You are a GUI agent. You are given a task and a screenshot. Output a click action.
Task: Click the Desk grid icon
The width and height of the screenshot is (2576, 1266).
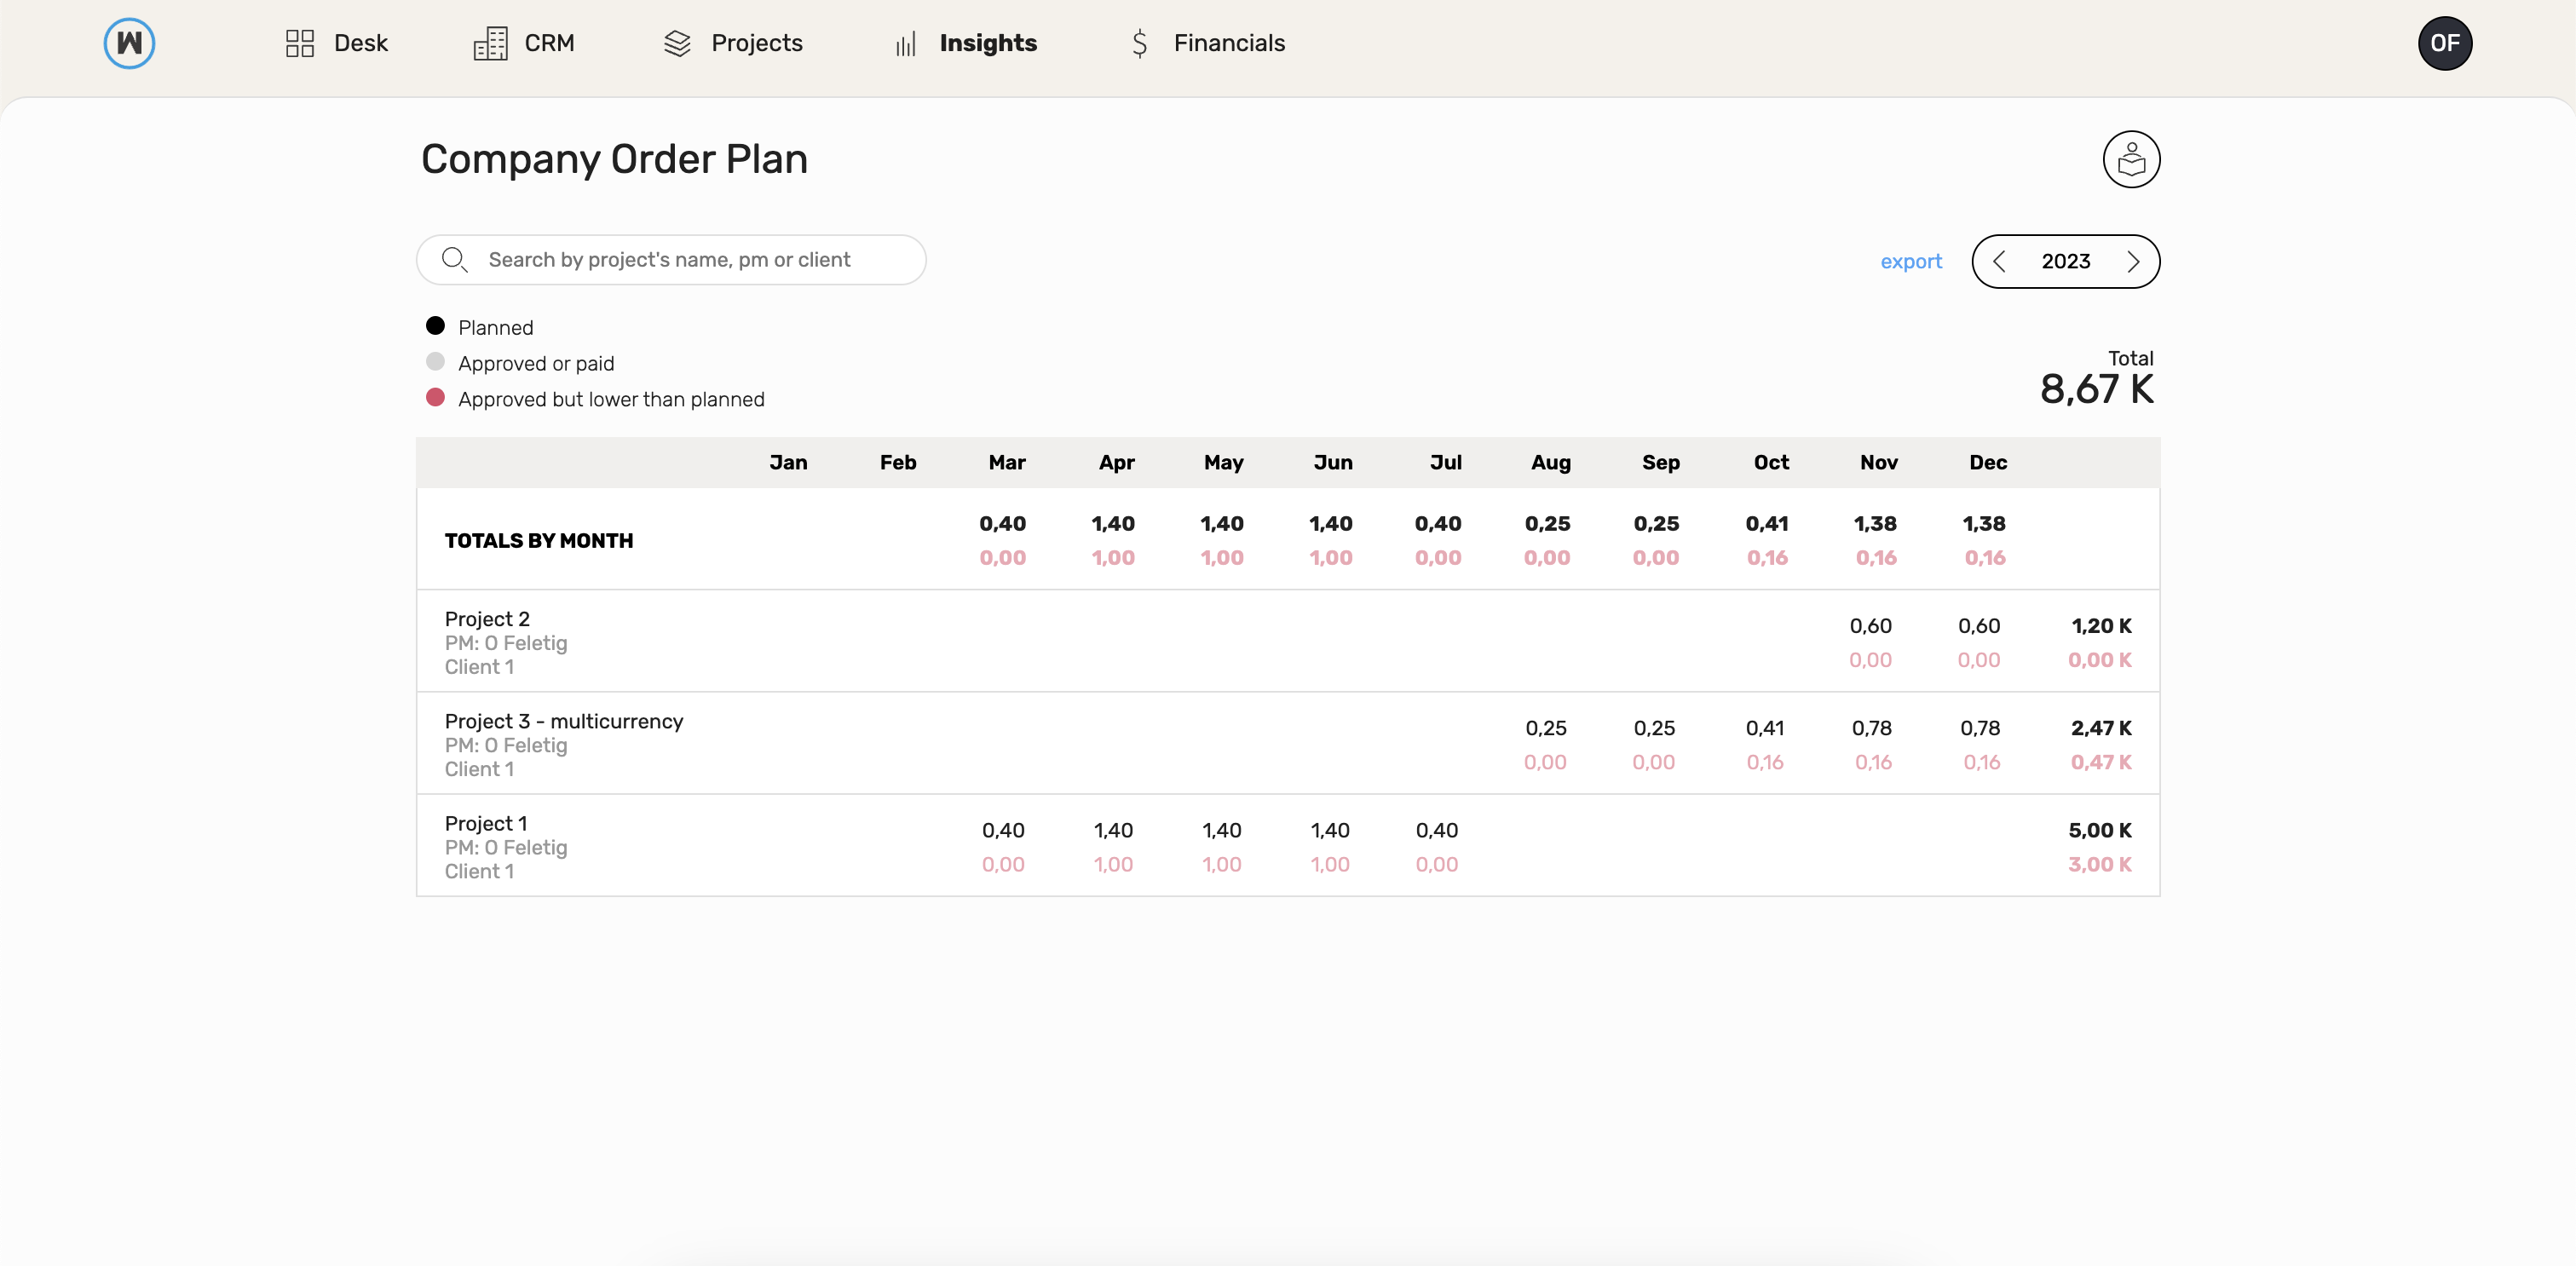300,43
